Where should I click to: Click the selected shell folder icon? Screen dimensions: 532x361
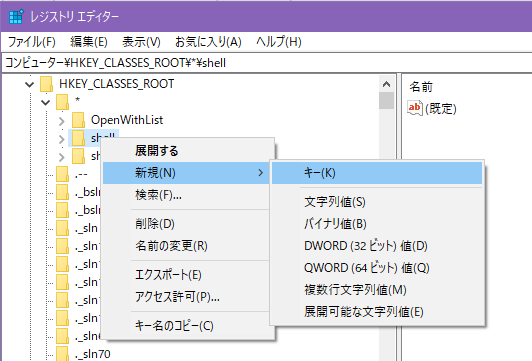coord(78,138)
